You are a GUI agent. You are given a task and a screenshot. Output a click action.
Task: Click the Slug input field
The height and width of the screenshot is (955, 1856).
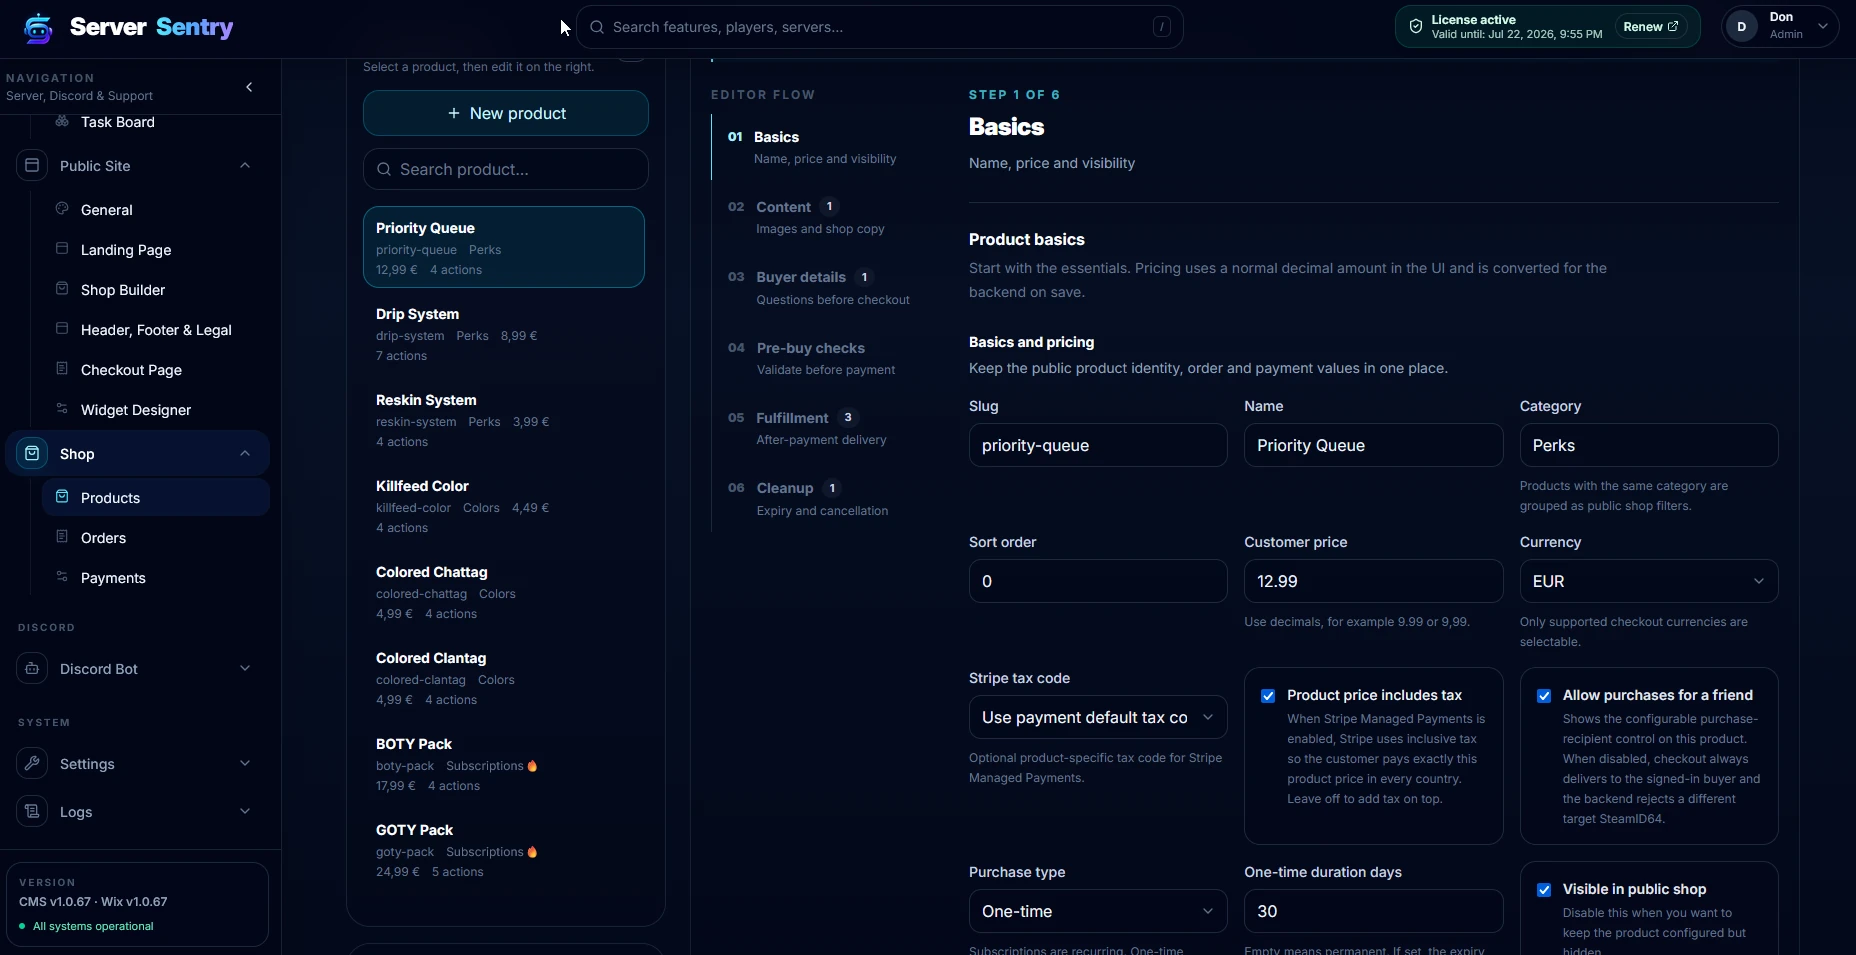[1098, 445]
